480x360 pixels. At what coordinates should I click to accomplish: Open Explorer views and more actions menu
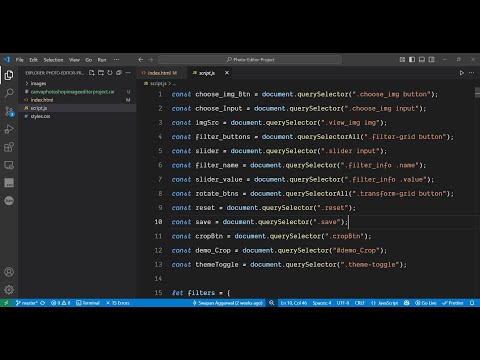[x=128, y=73]
